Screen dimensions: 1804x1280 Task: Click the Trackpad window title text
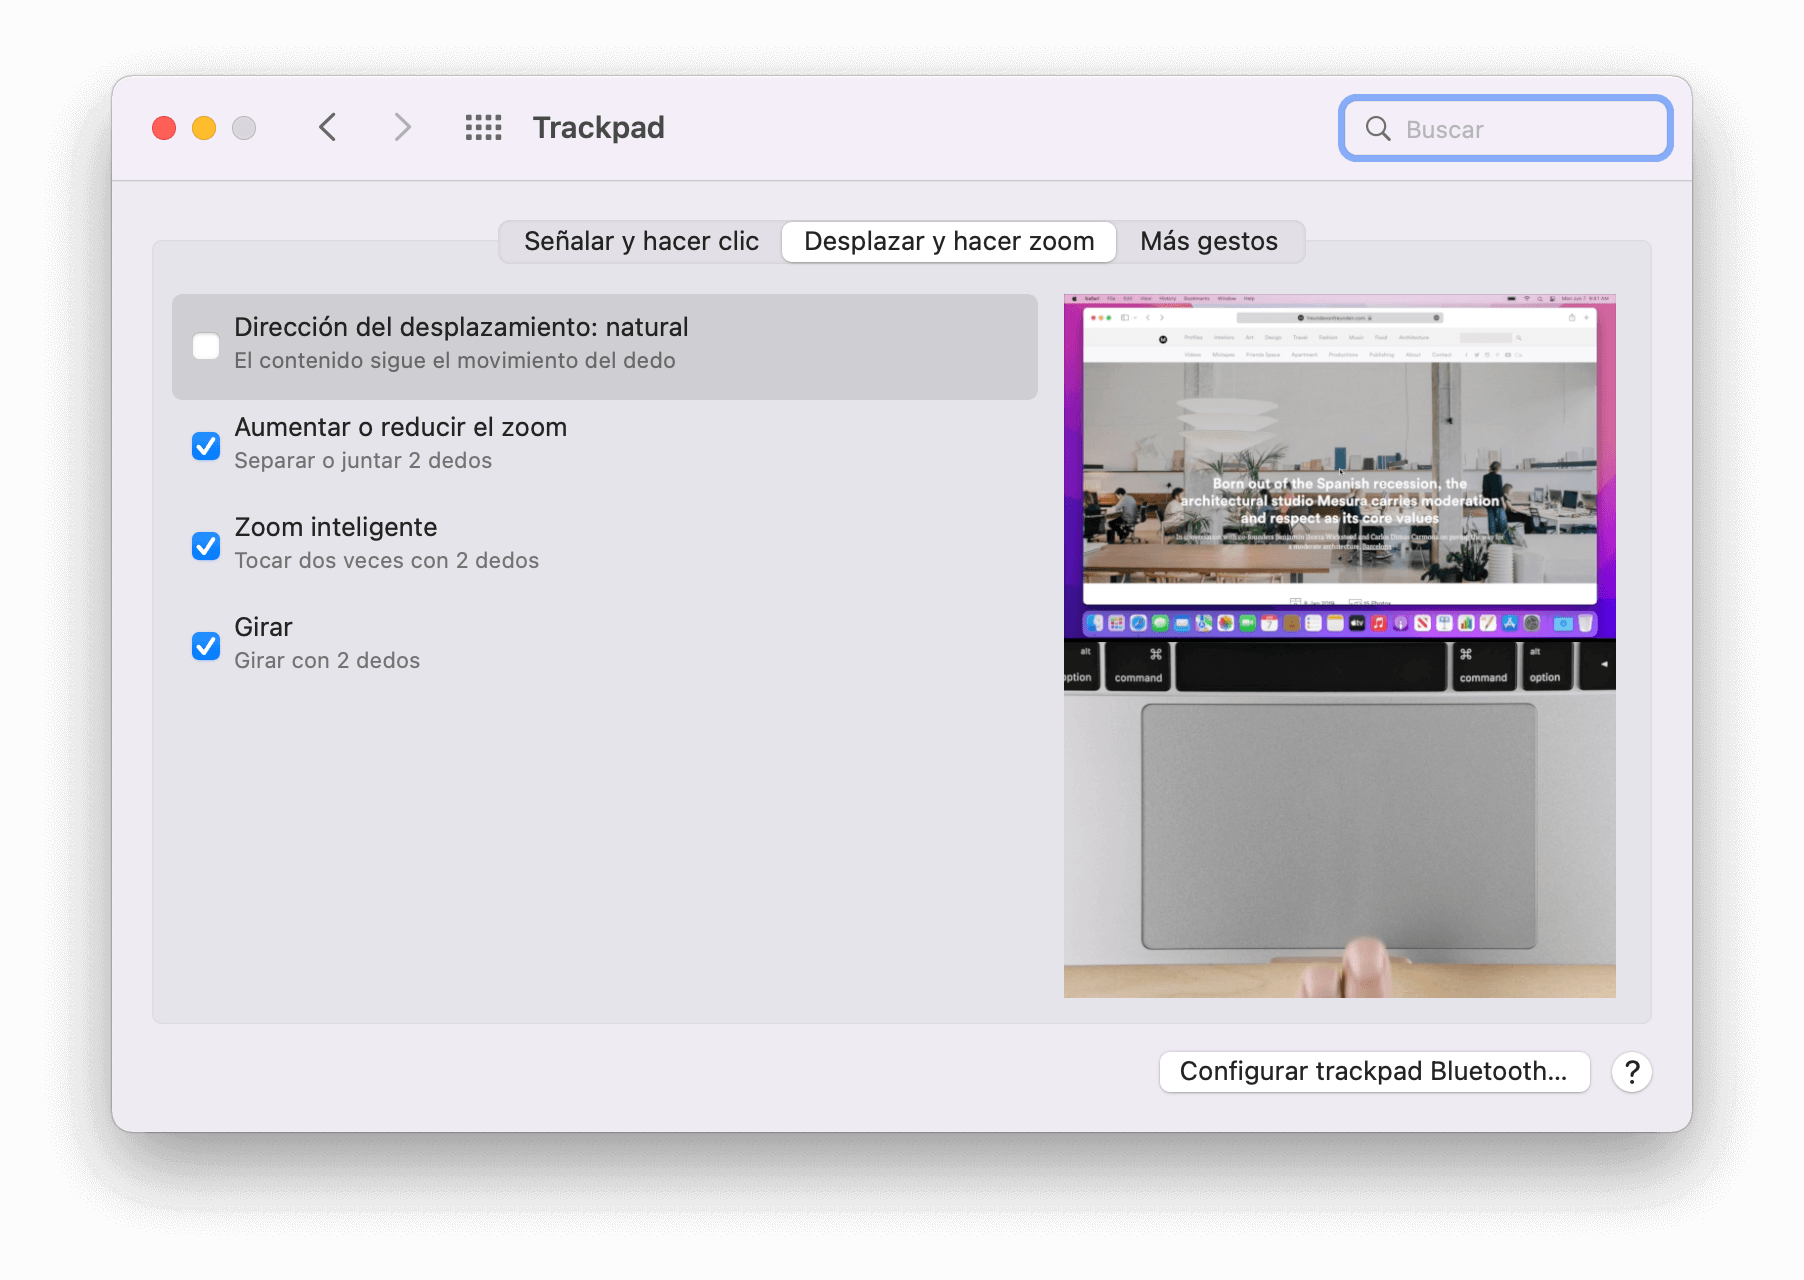598,128
